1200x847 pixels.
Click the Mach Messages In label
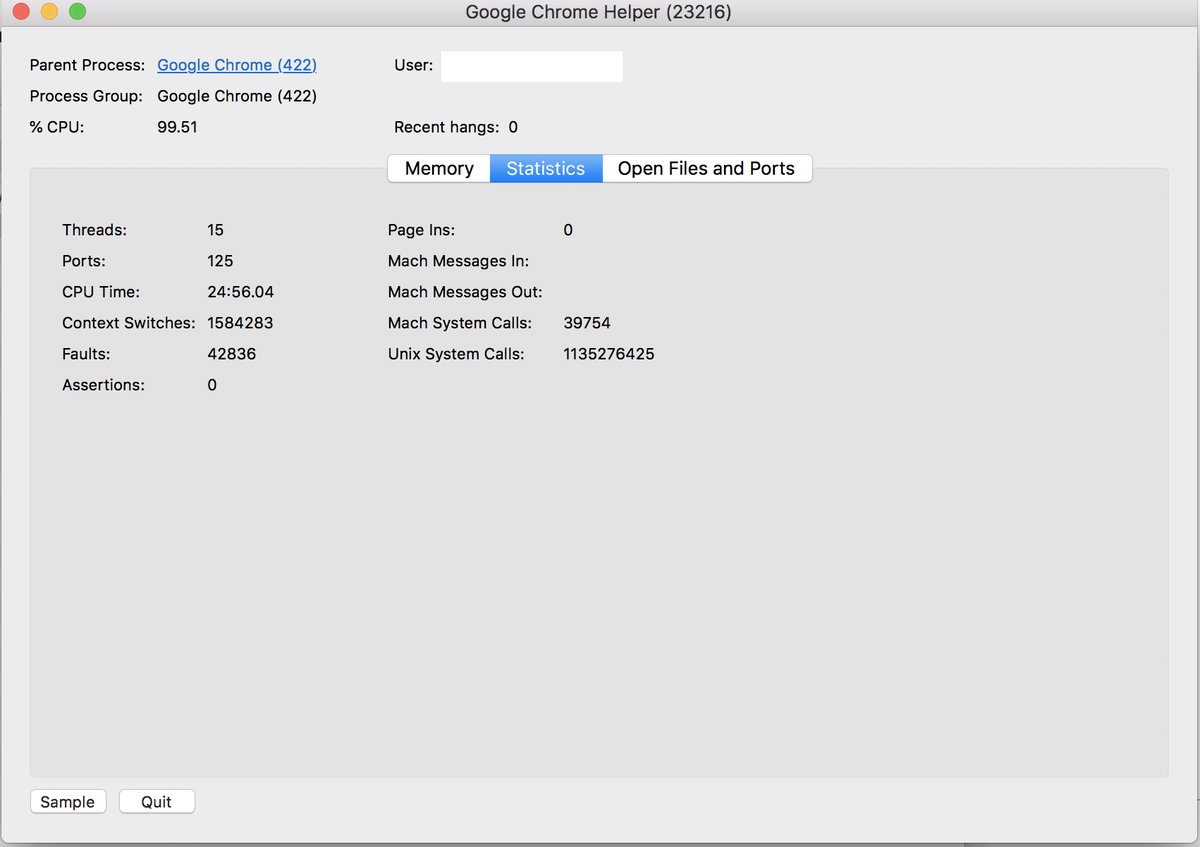click(x=458, y=261)
